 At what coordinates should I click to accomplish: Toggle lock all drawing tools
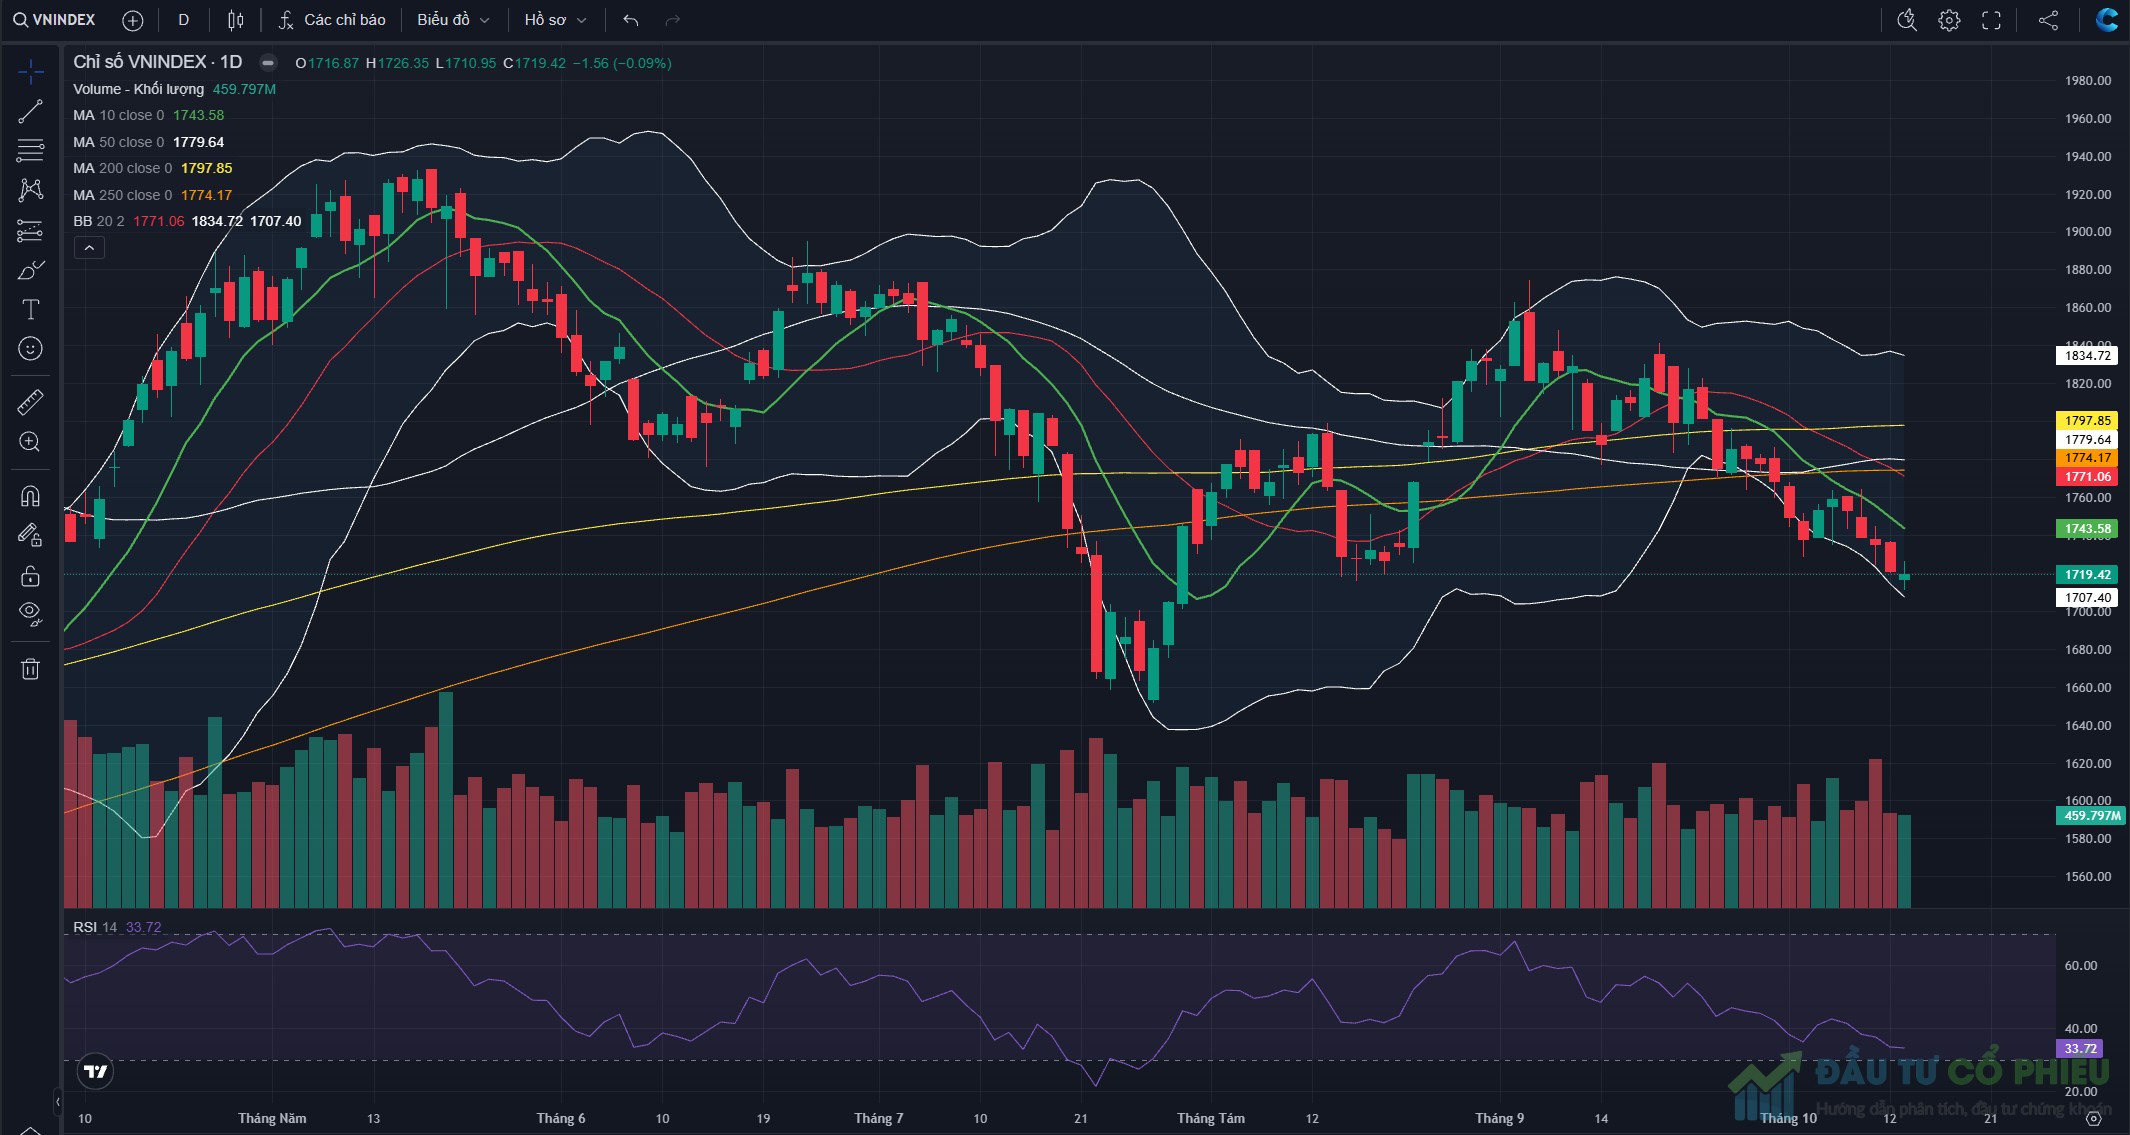tap(30, 576)
